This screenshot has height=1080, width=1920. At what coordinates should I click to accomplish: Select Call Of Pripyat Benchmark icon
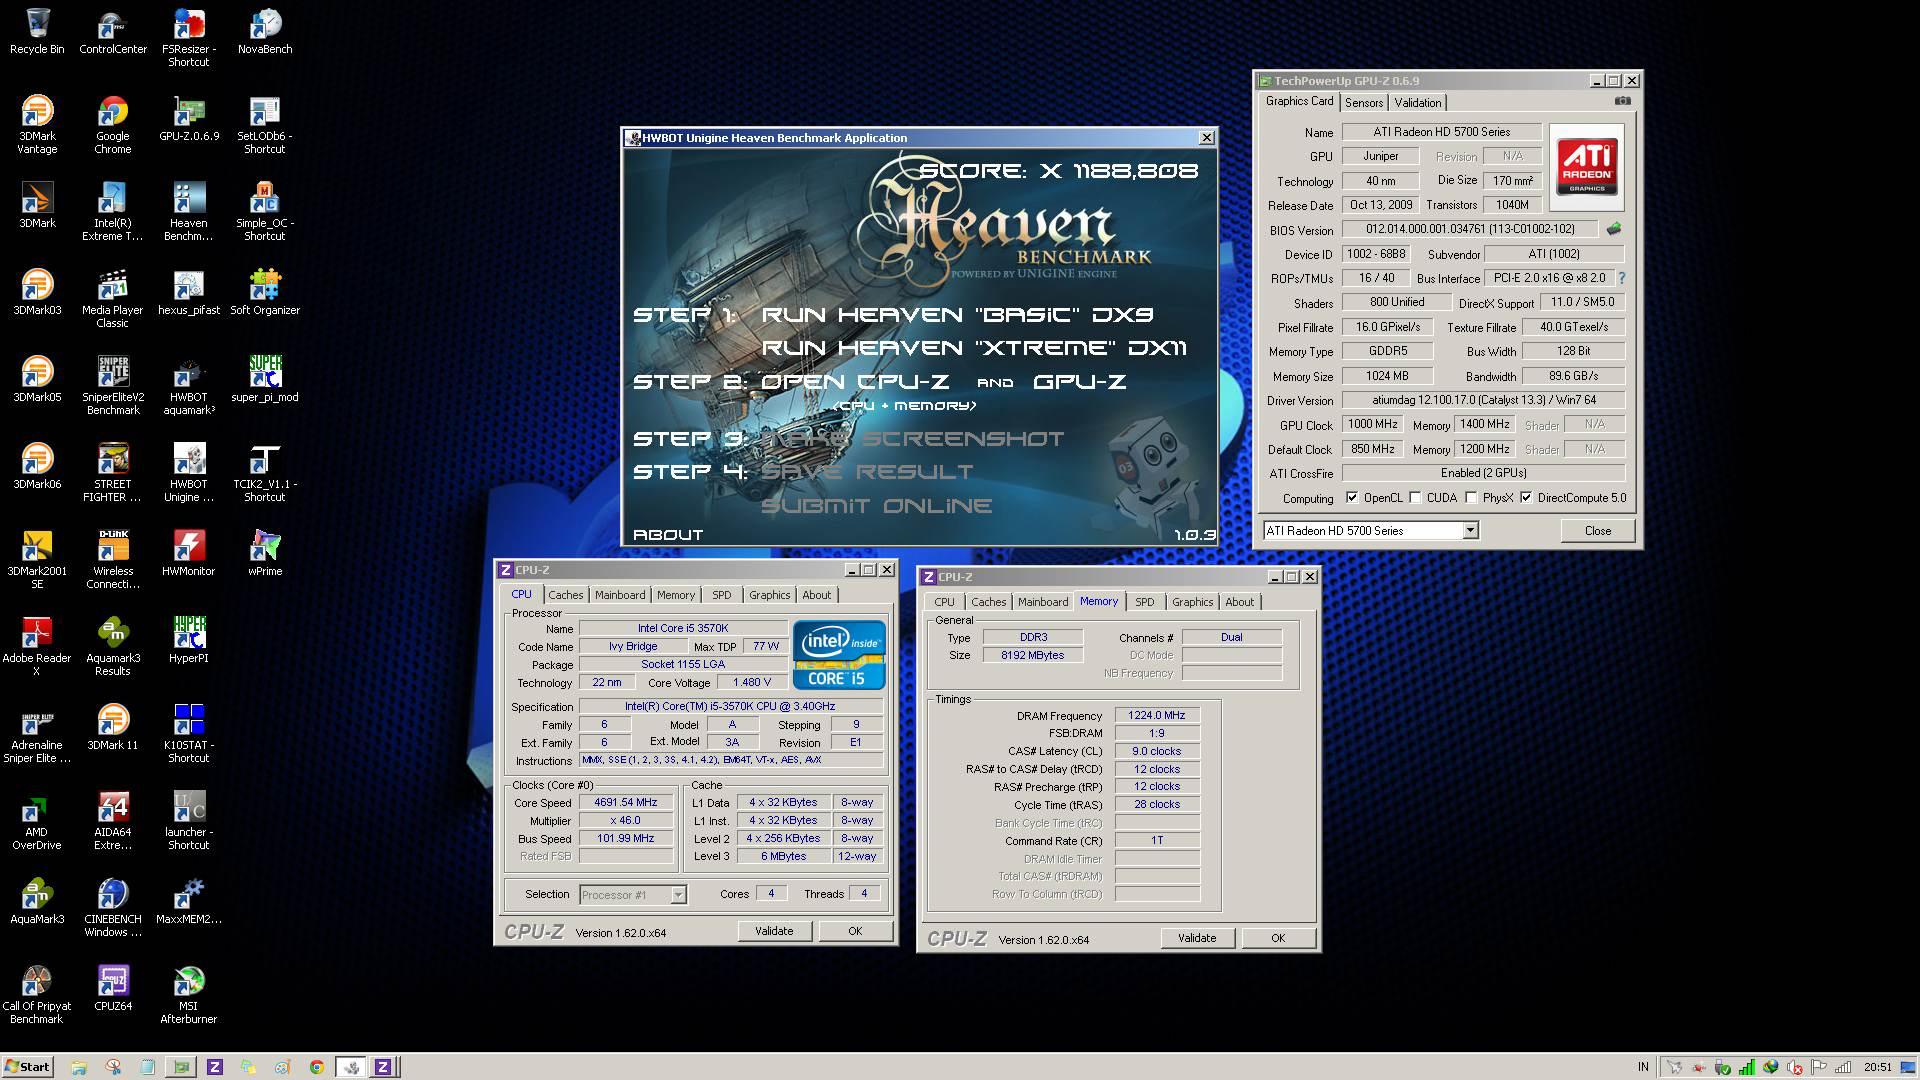click(x=37, y=995)
